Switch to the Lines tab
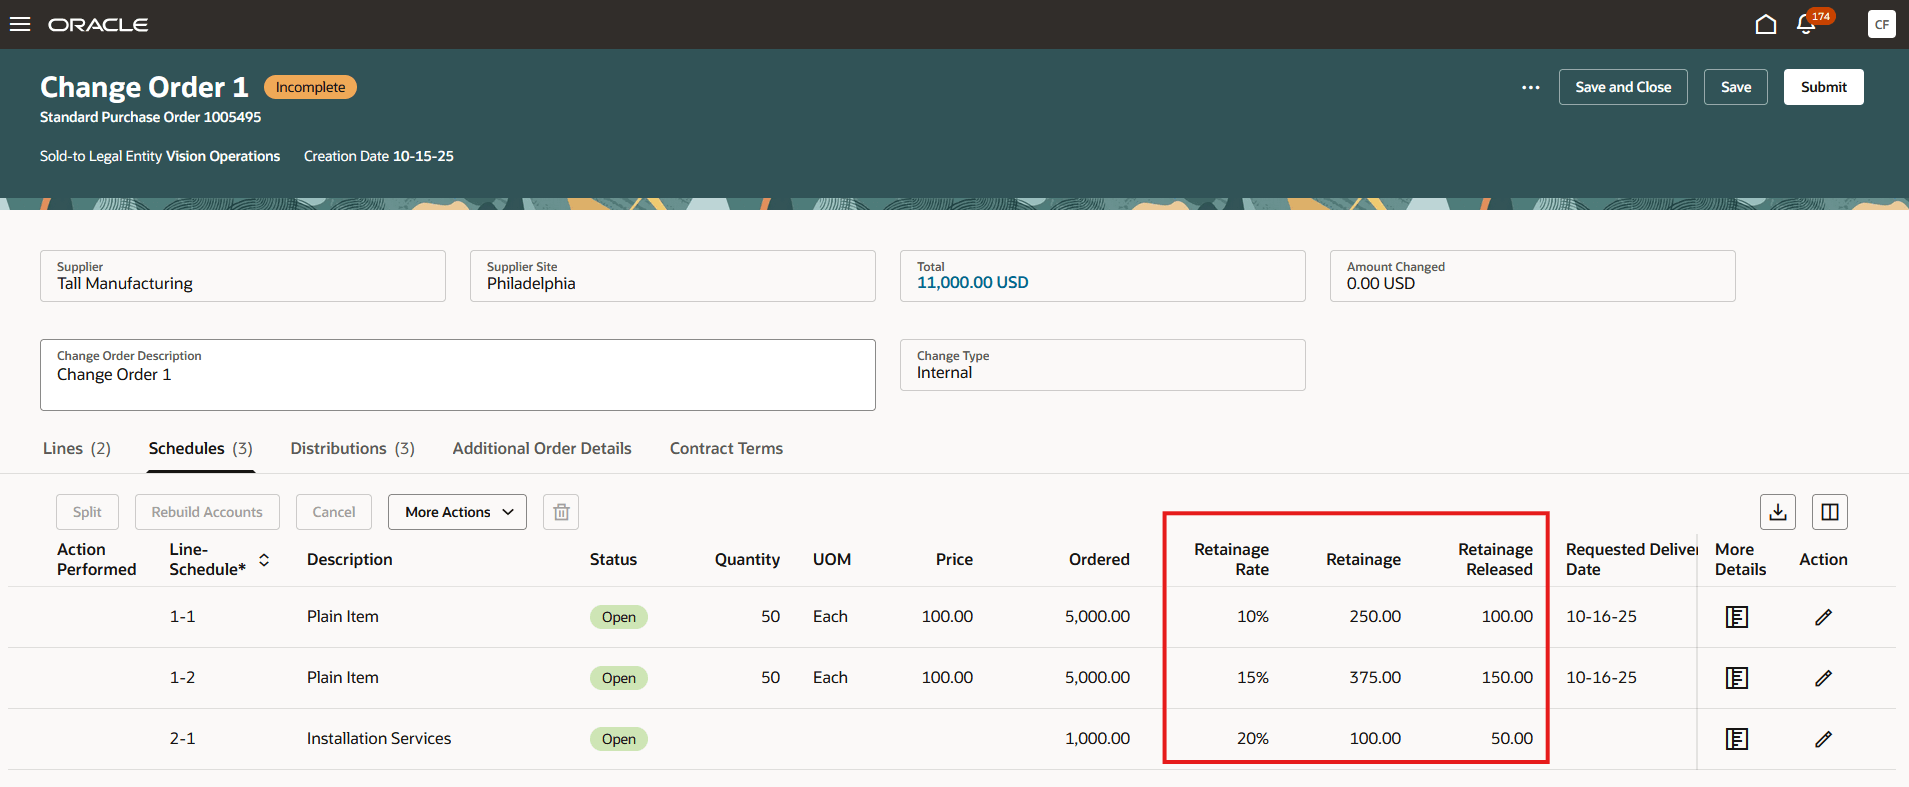This screenshot has width=1909, height=787. [77, 448]
